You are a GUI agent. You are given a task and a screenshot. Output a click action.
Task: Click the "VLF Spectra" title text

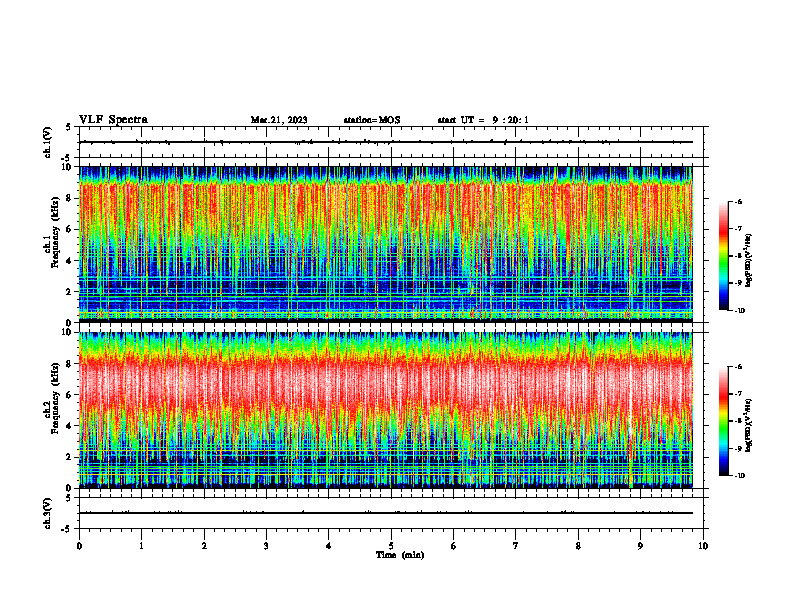tap(113, 120)
